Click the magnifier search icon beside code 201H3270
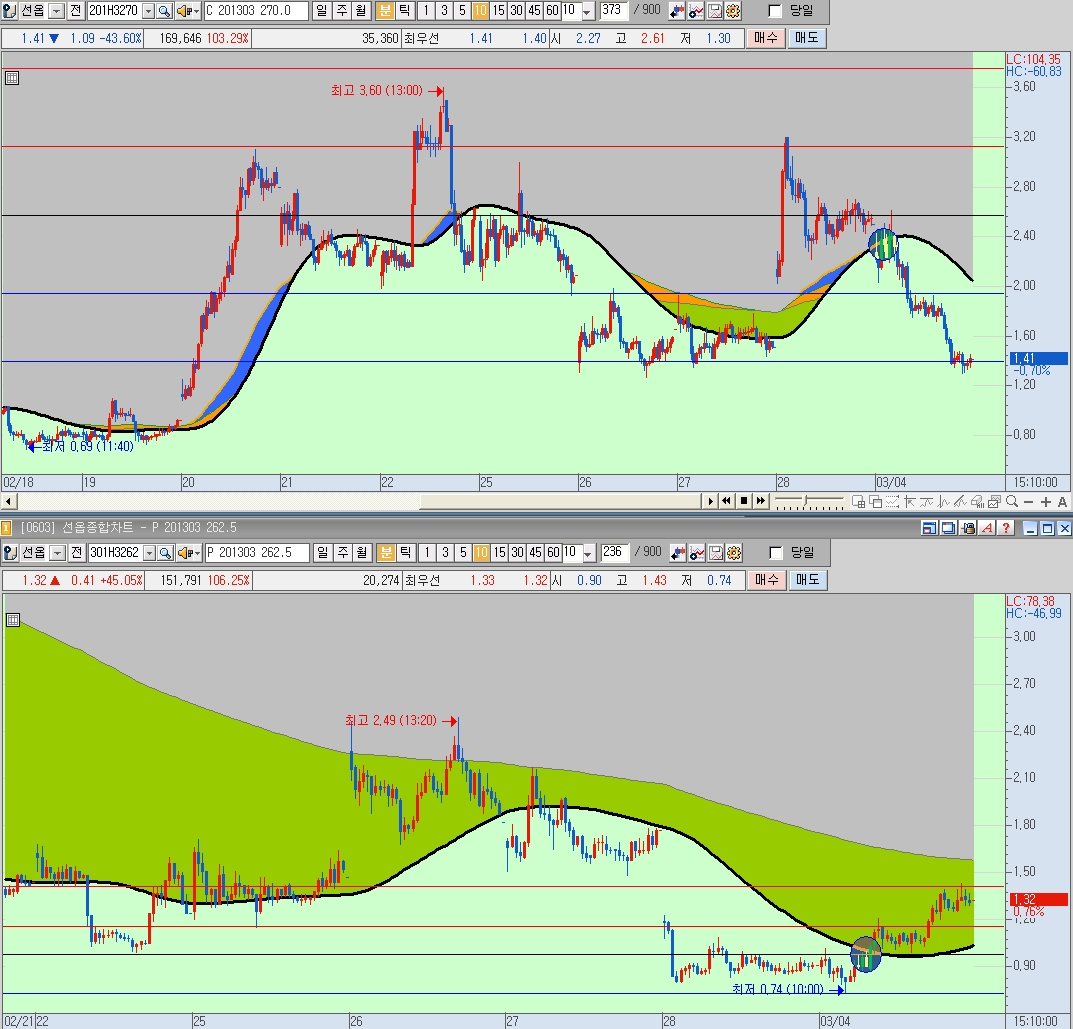 tap(164, 11)
